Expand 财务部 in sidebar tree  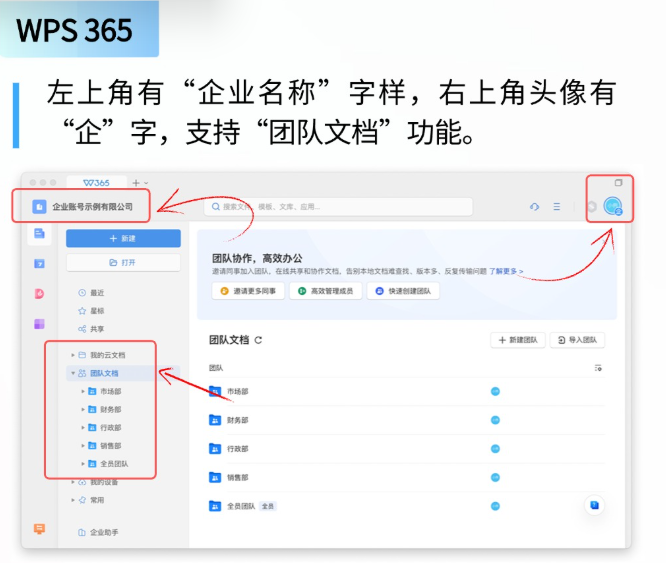83,410
